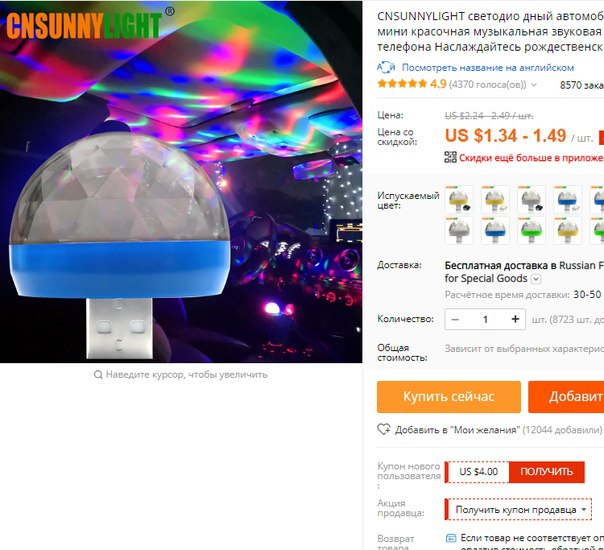Decrease quantity with the minus button
Image resolution: width=604 pixels, height=550 pixels.
(455, 319)
